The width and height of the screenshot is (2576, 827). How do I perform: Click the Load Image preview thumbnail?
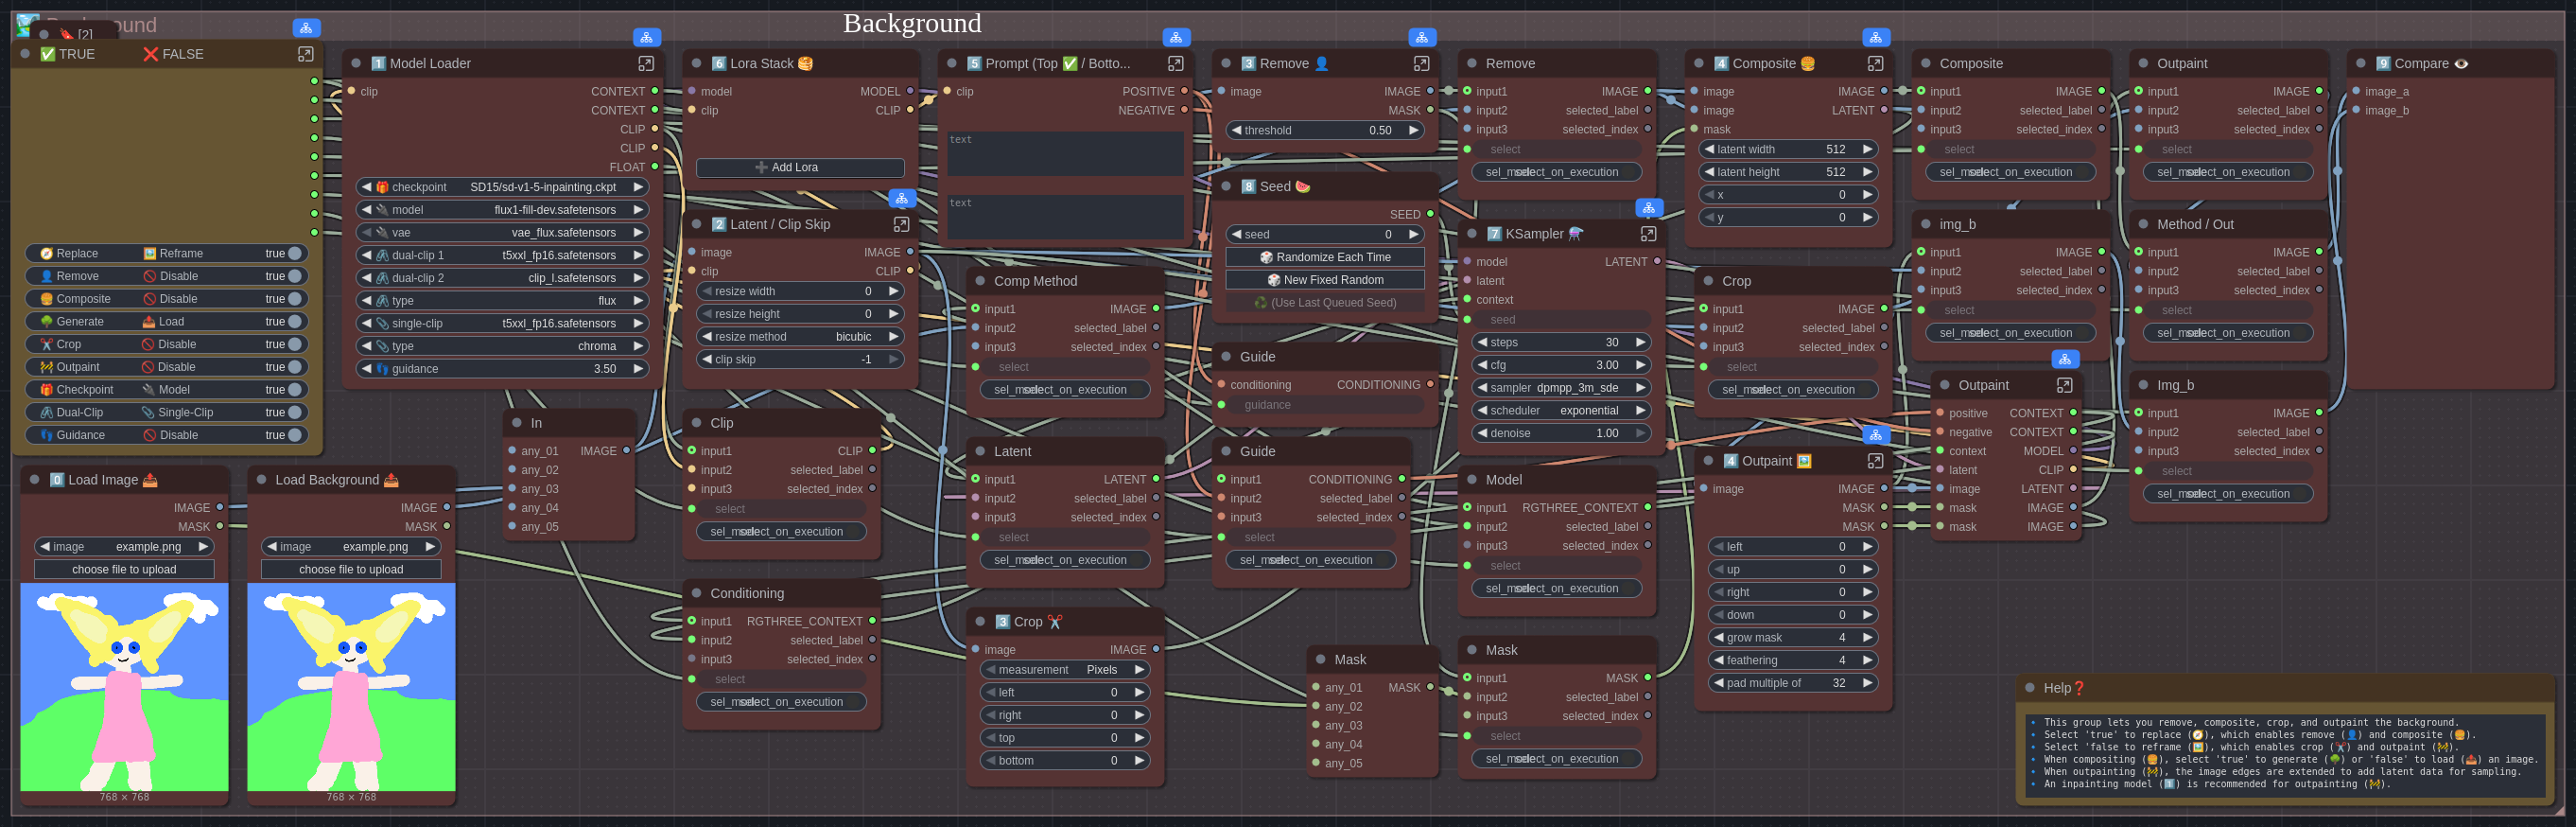tap(125, 686)
